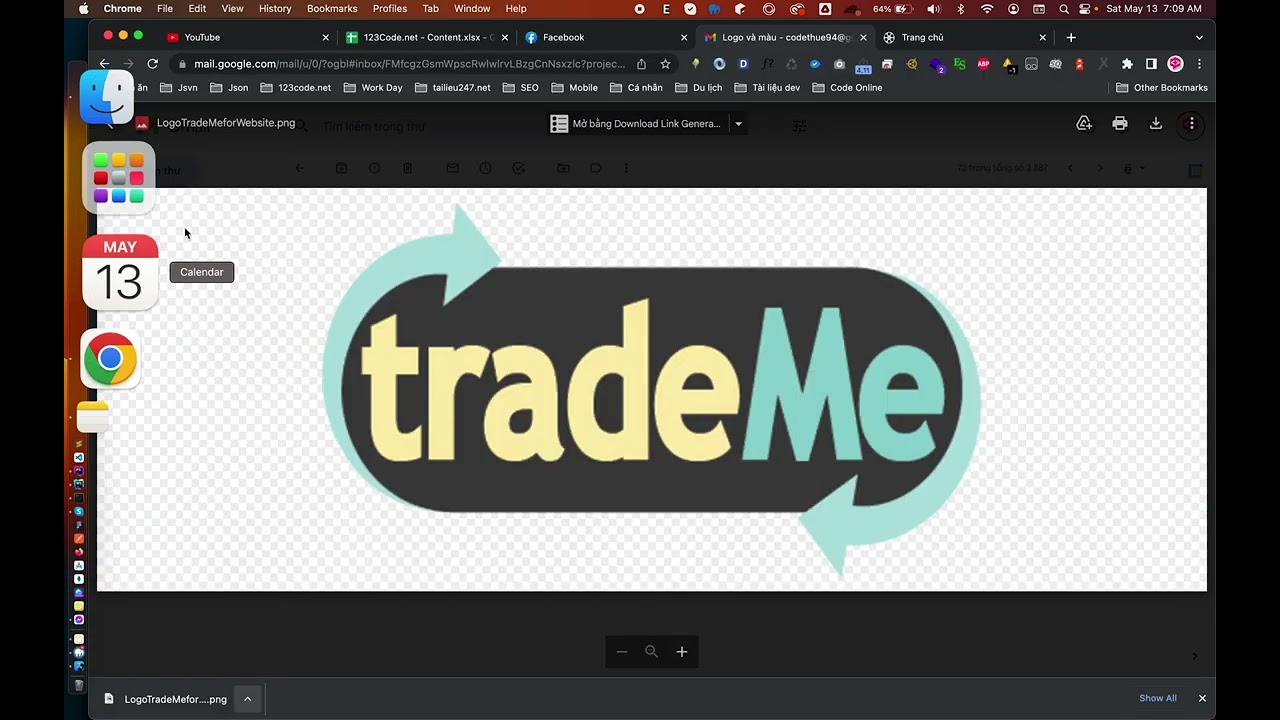Download the image using viewer download icon

tap(1156, 124)
